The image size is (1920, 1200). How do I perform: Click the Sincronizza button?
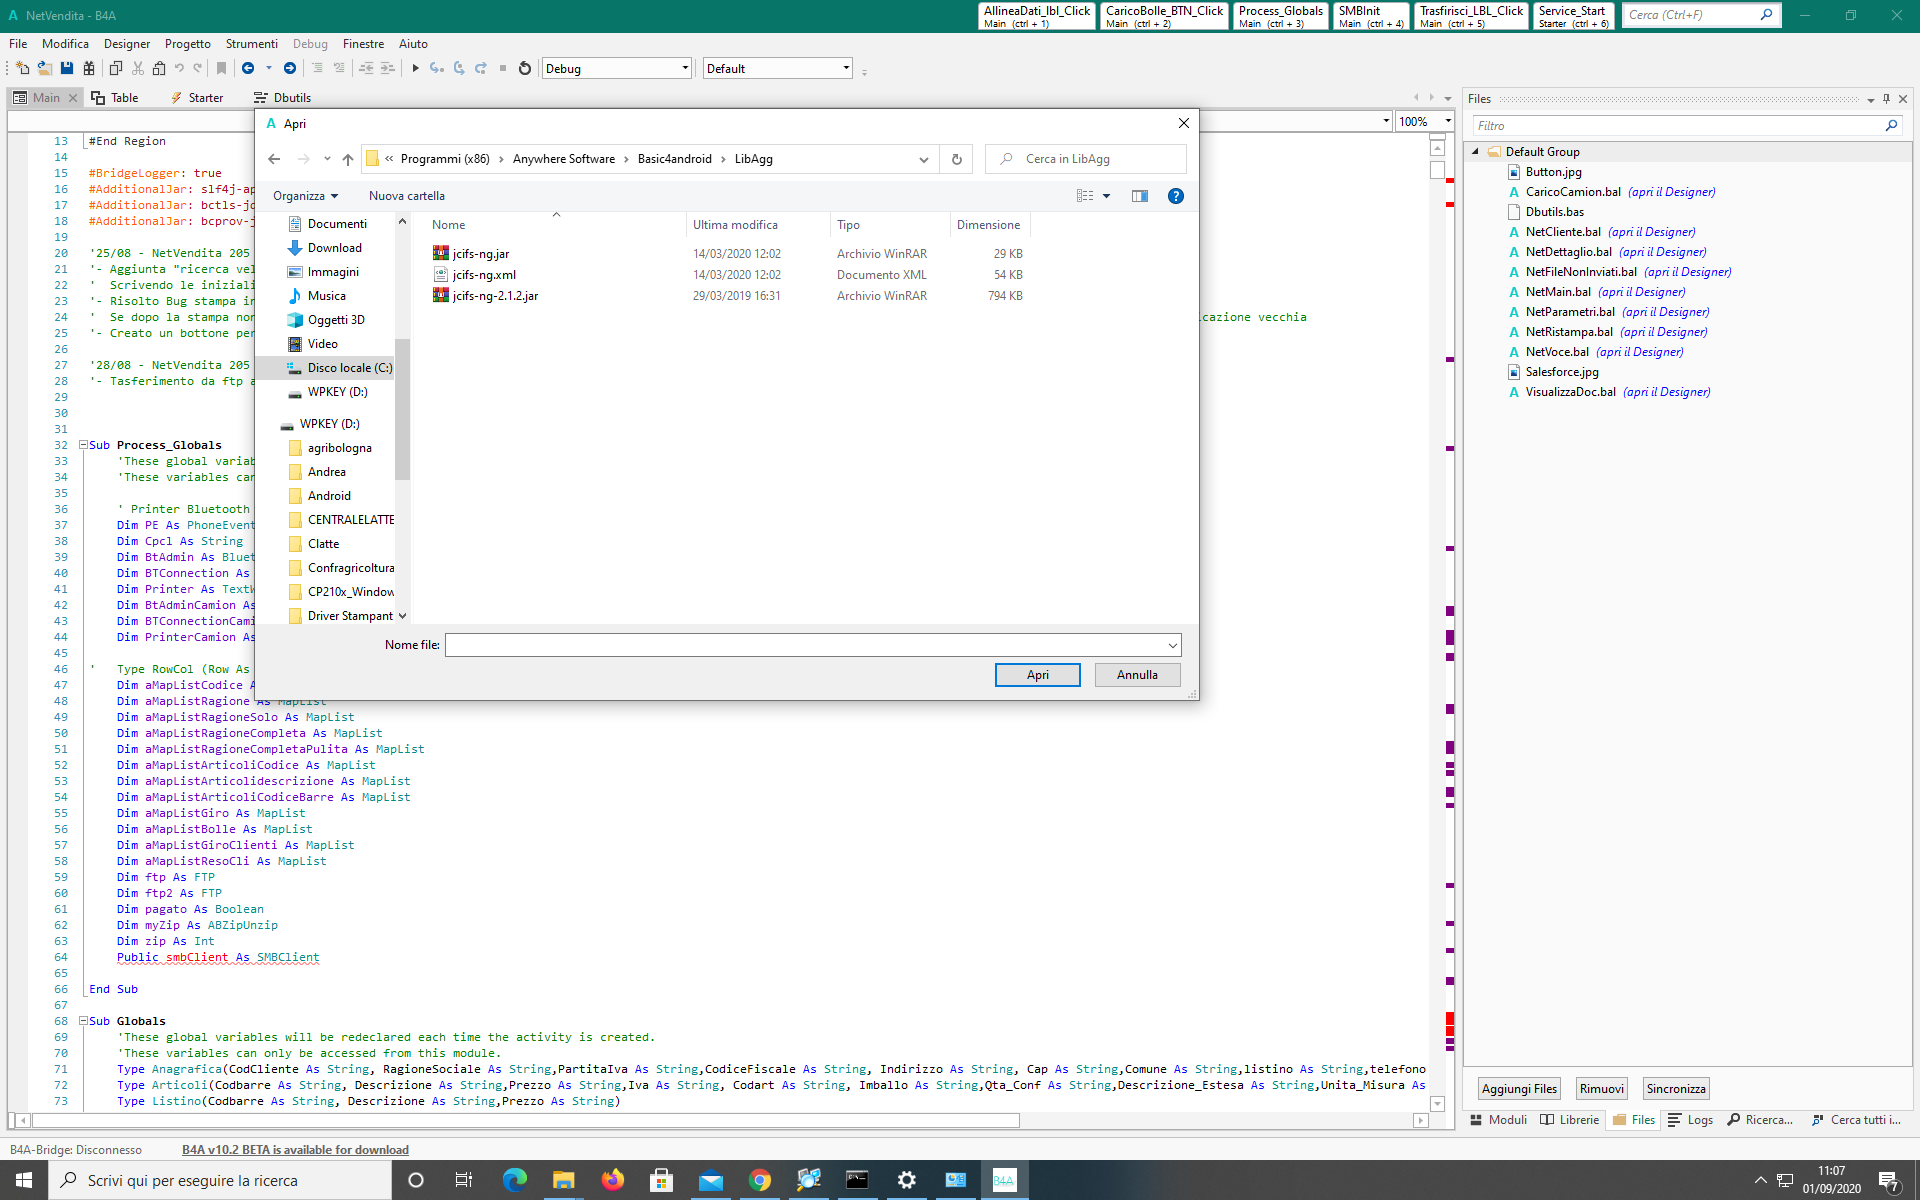pyautogui.click(x=1676, y=1089)
